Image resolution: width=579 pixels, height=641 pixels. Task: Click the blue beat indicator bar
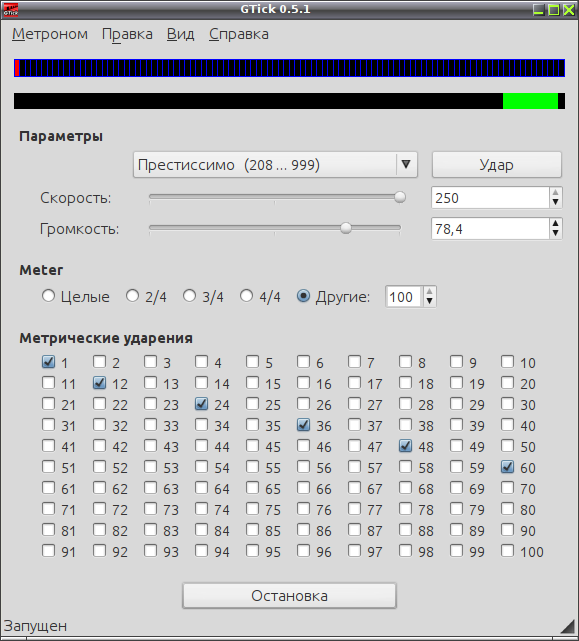290,68
